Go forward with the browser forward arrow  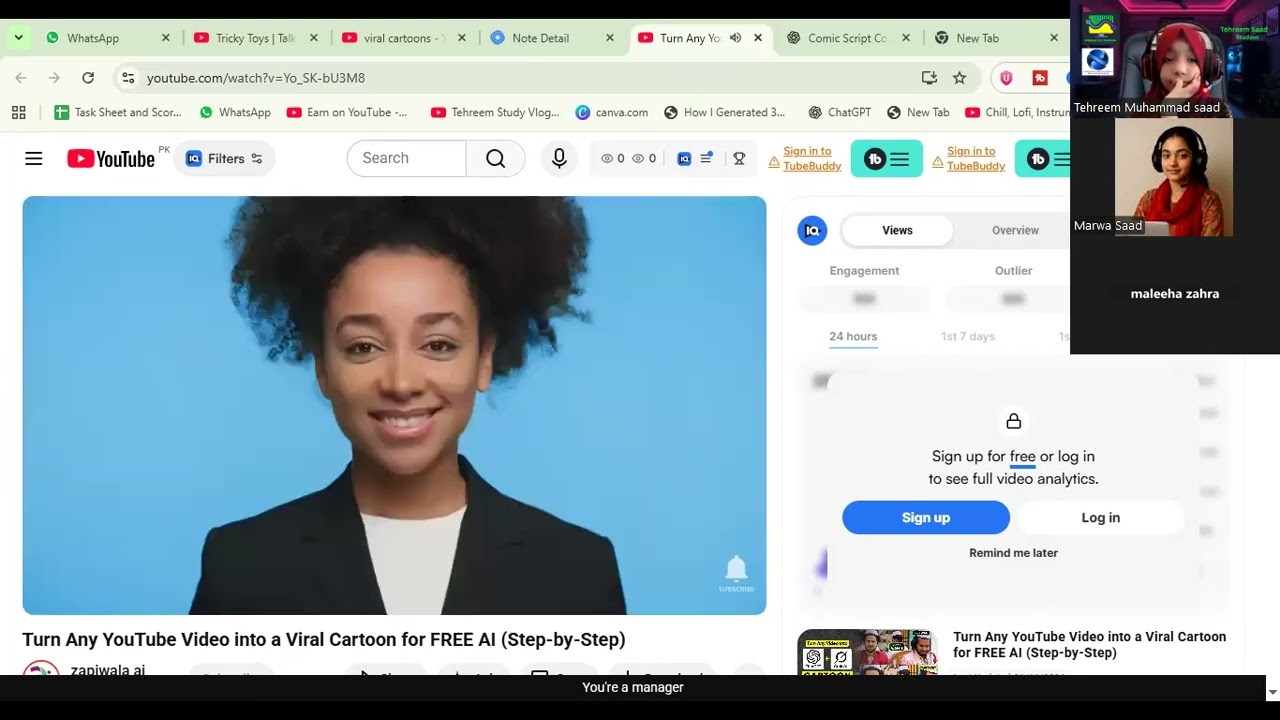click(x=54, y=77)
